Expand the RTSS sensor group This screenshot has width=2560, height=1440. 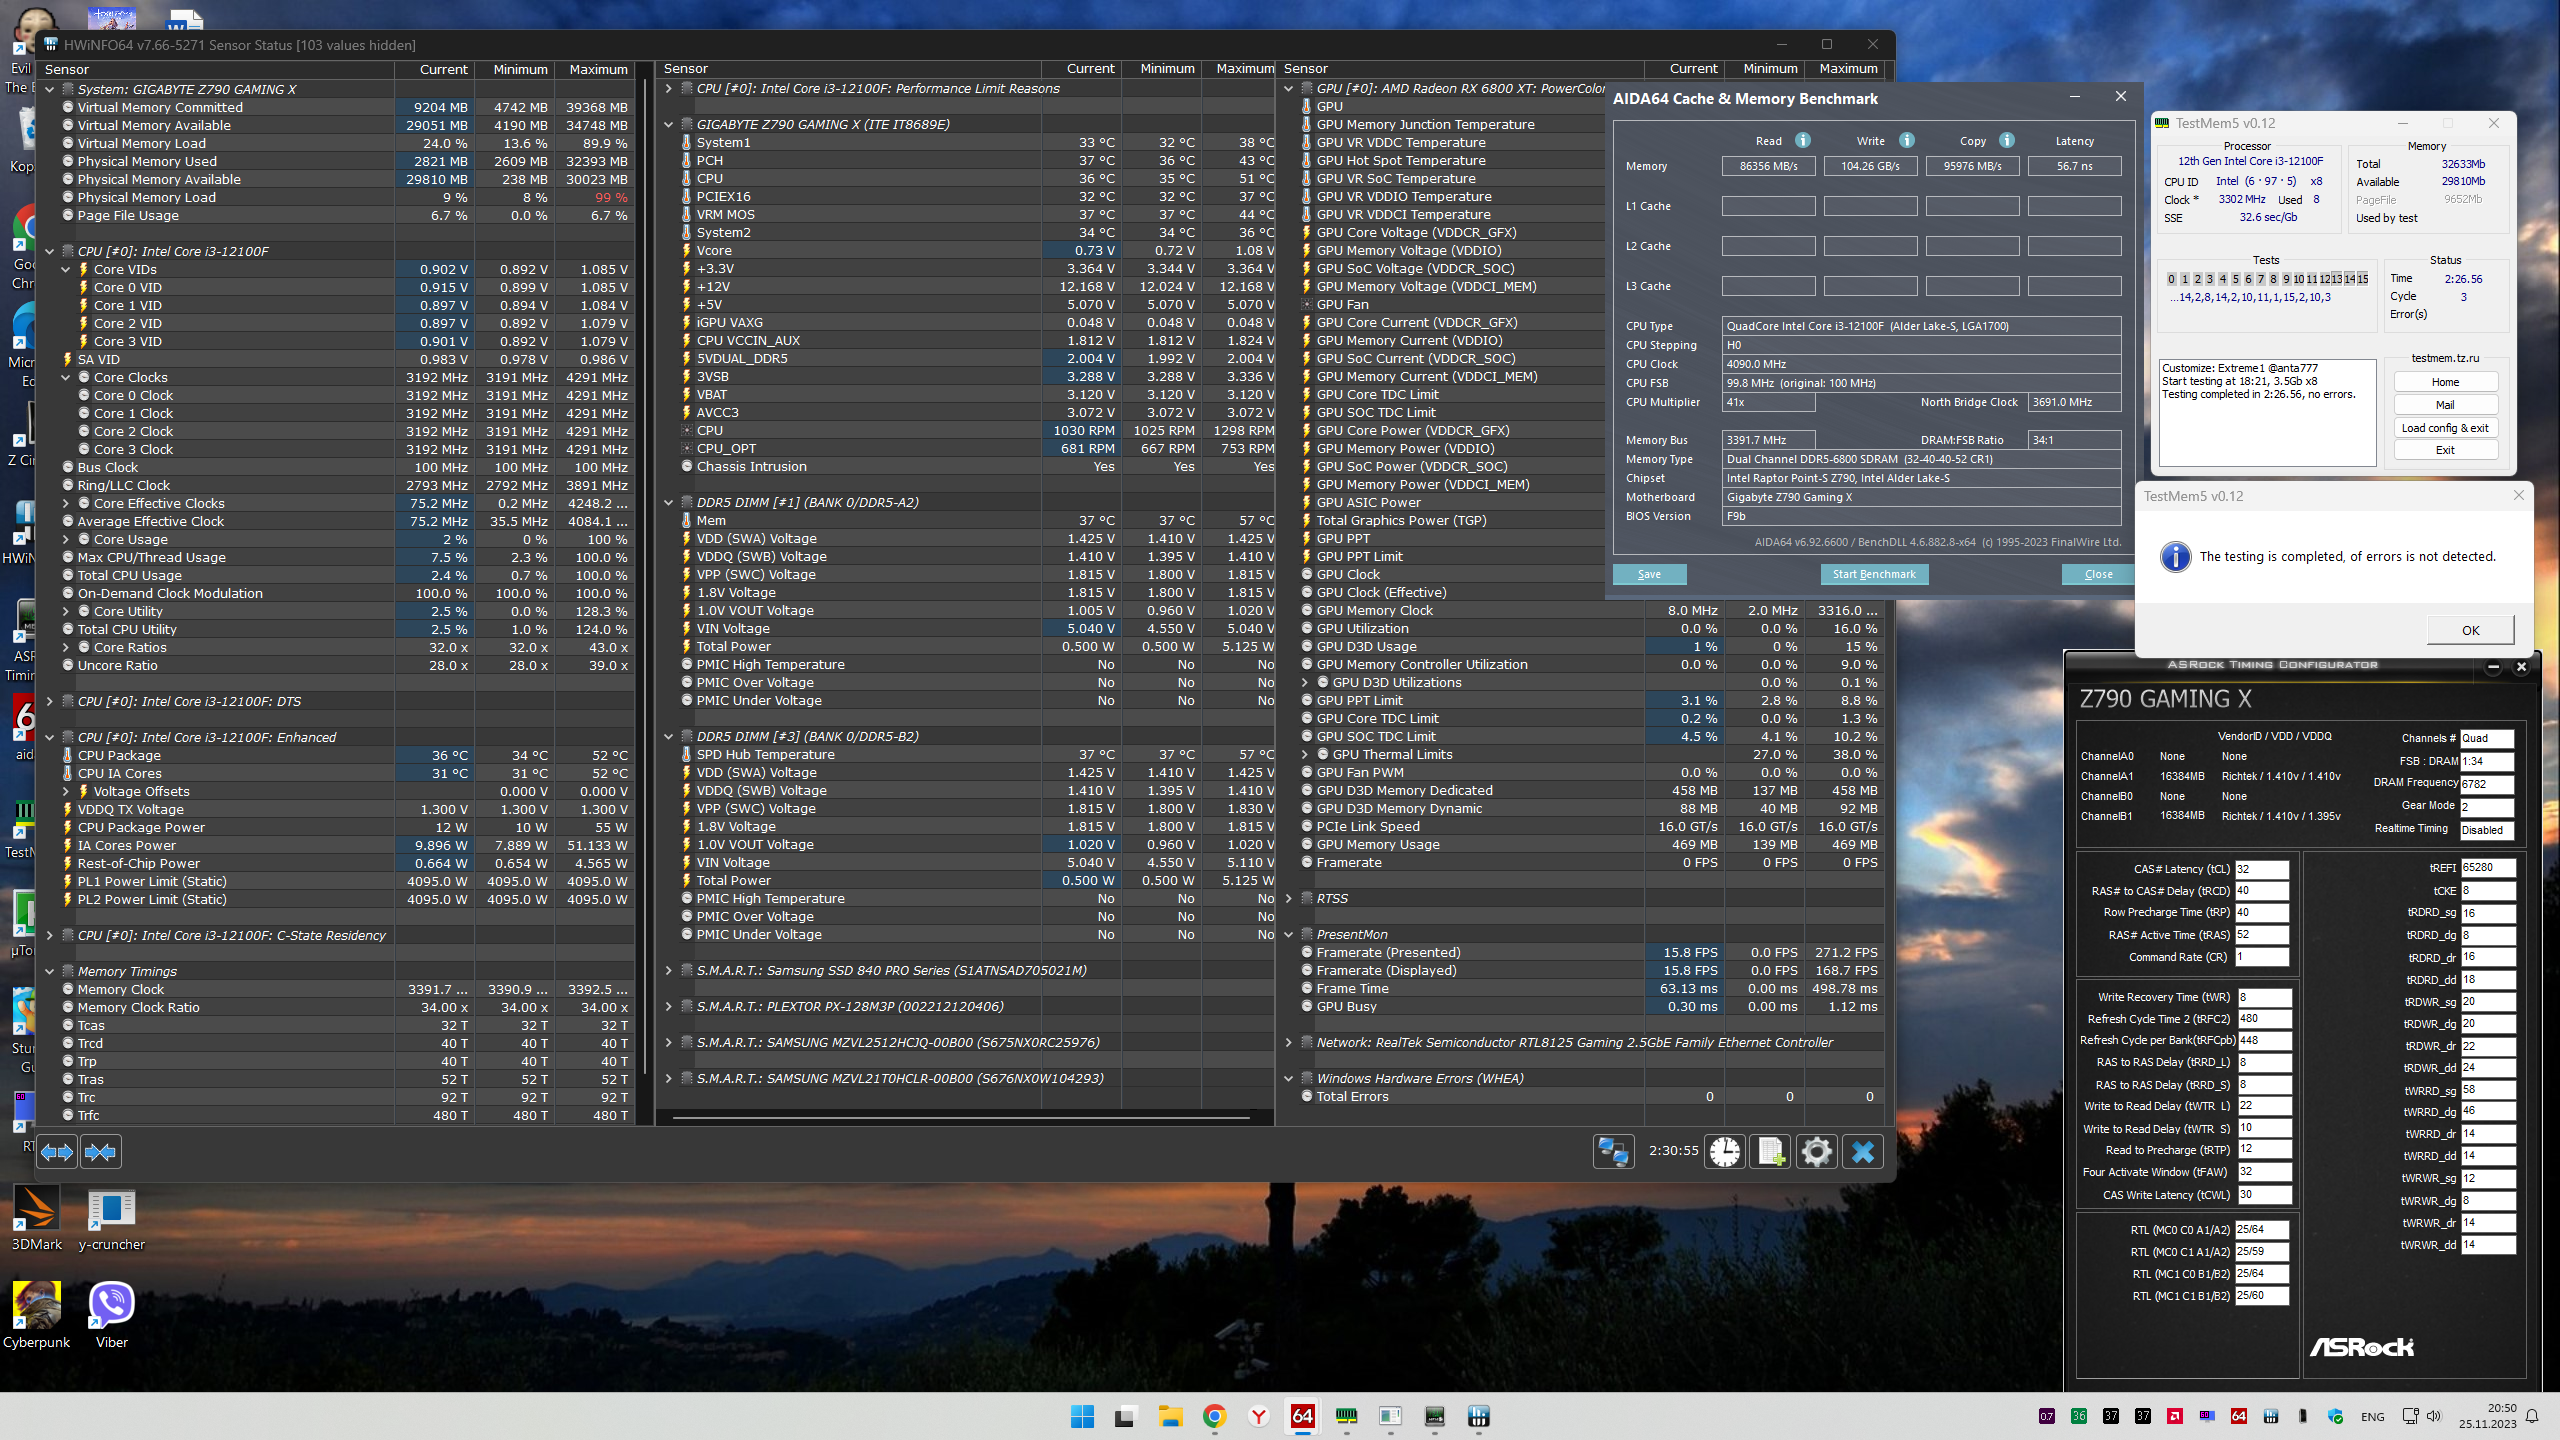1288,898
